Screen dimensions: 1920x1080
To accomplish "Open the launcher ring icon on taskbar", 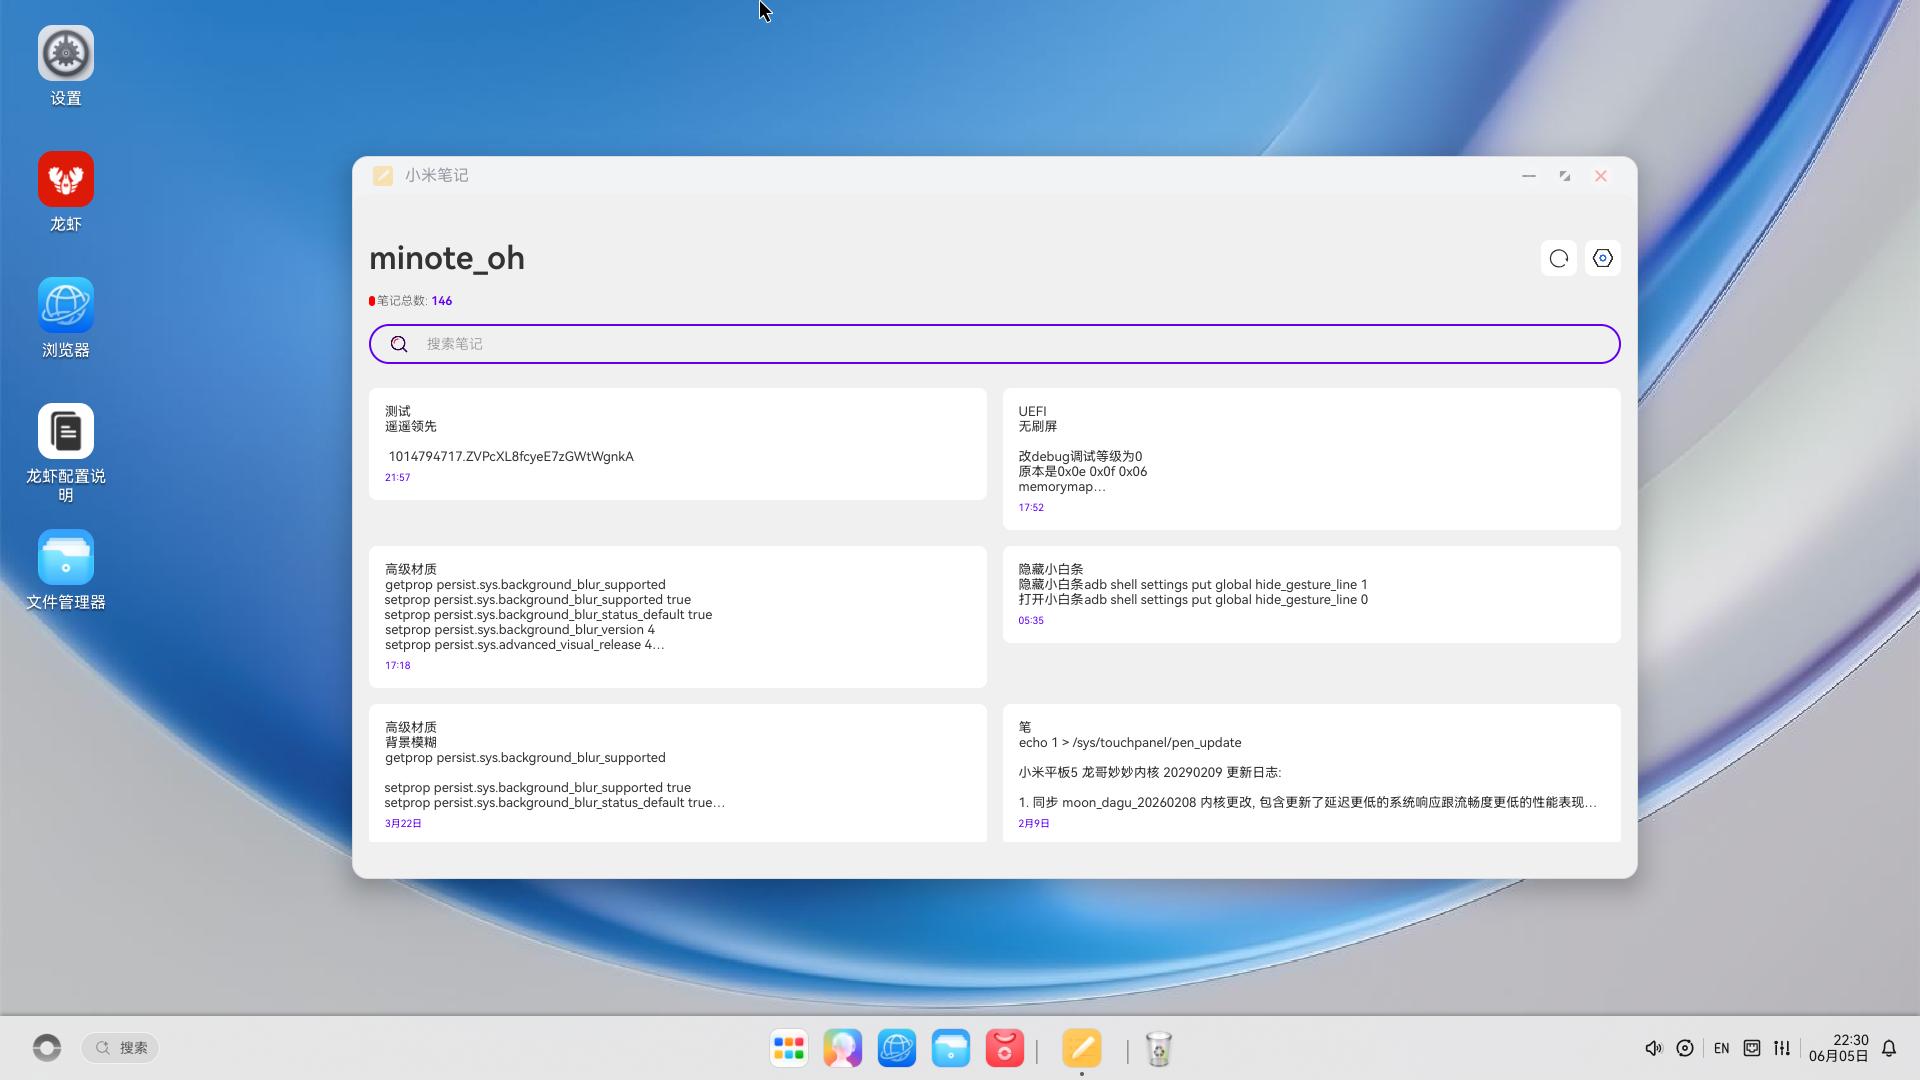I will 47,1047.
